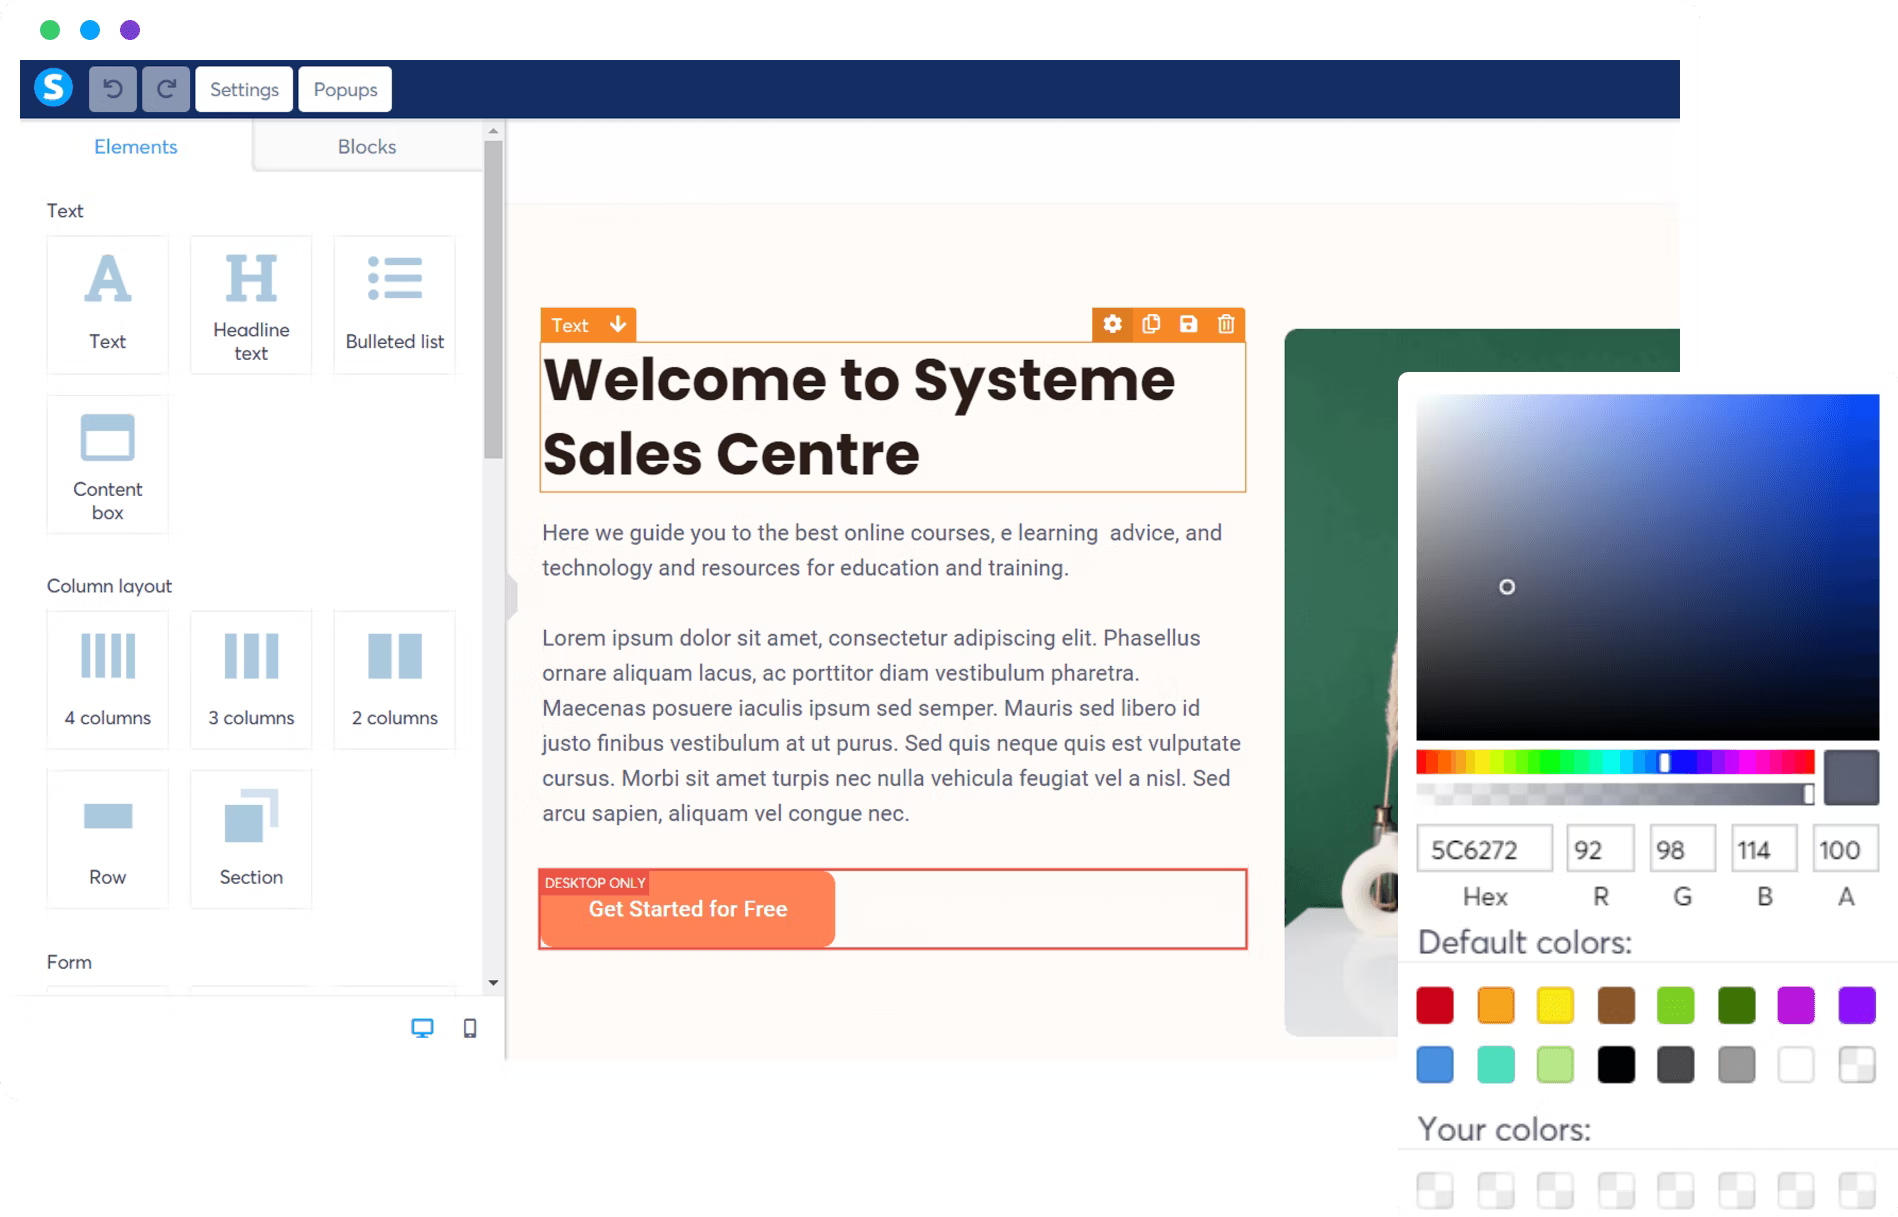1898x1217 pixels.
Task: Click the green window dot
Action: tap(50, 30)
